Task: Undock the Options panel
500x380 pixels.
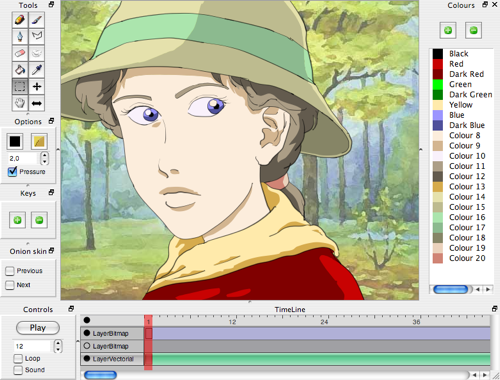Action: [51, 121]
